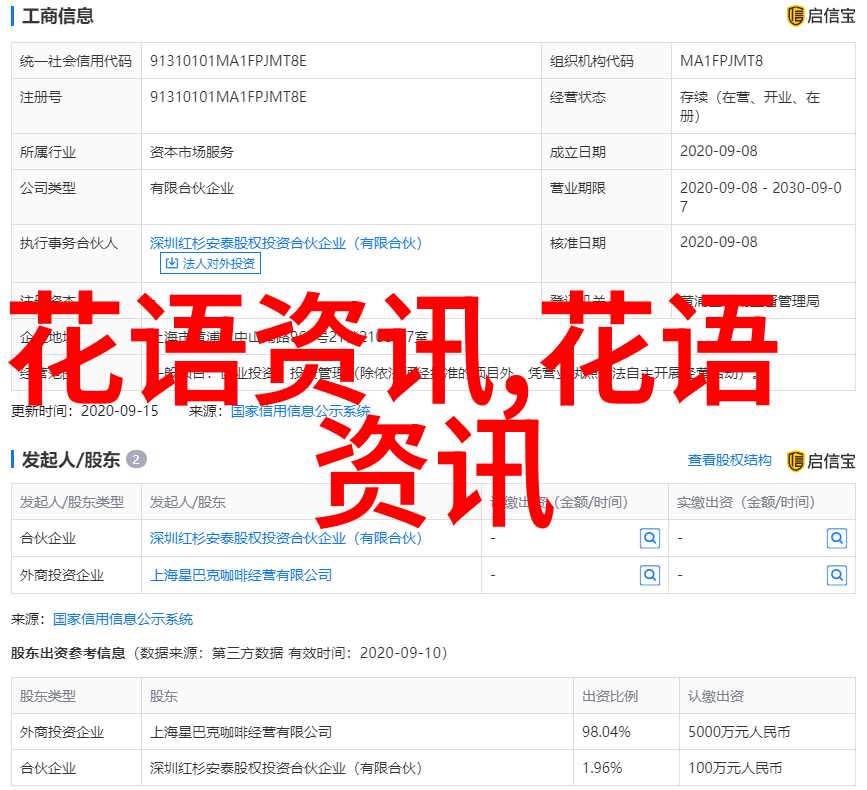Select 组织机构代码 value MA1FPJMT8
The height and width of the screenshot is (790, 867).
coord(721,61)
